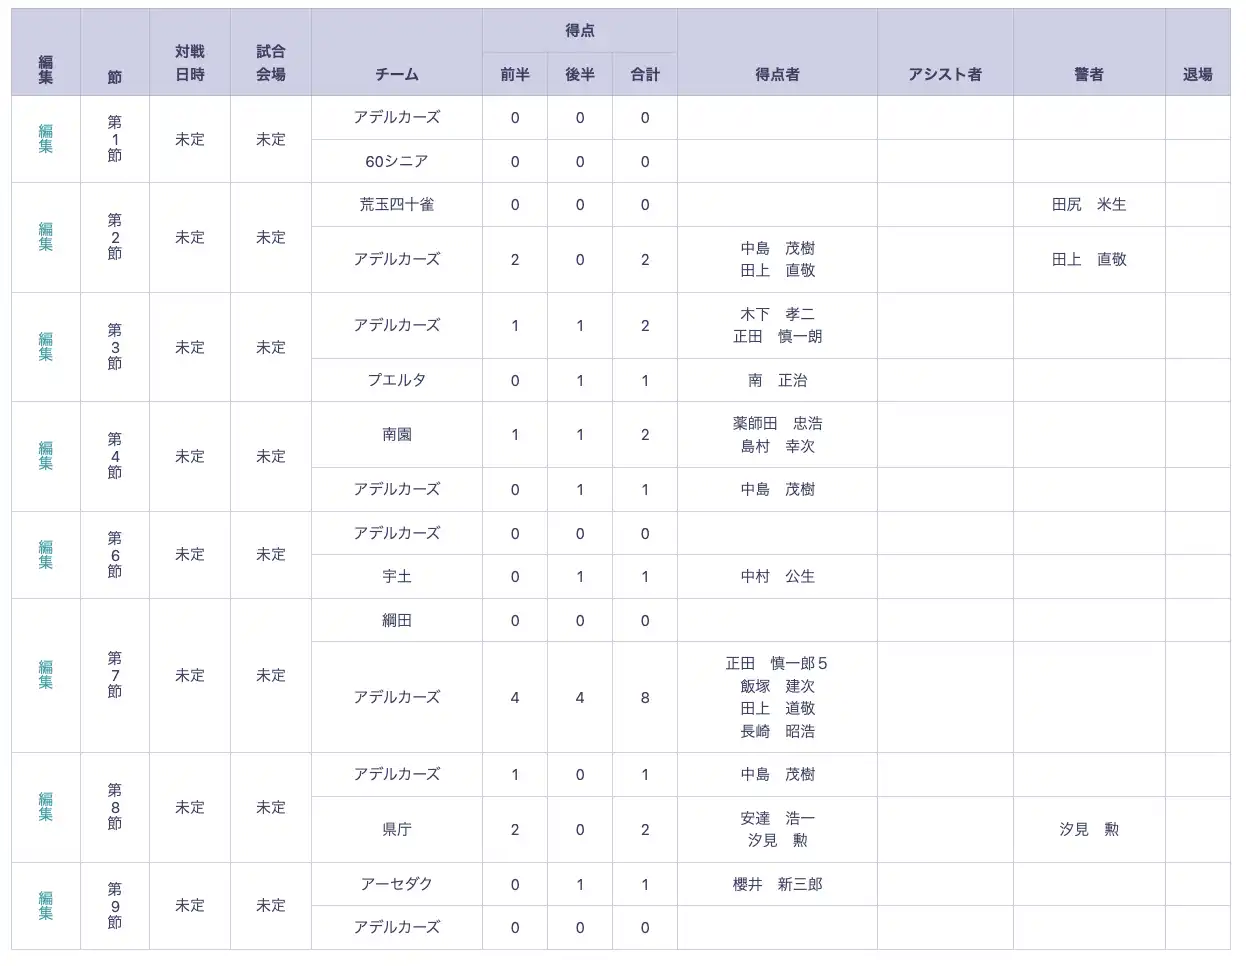Open the 編集 link for 第9節
The width and height of the screenshot is (1246, 966).
click(46, 905)
